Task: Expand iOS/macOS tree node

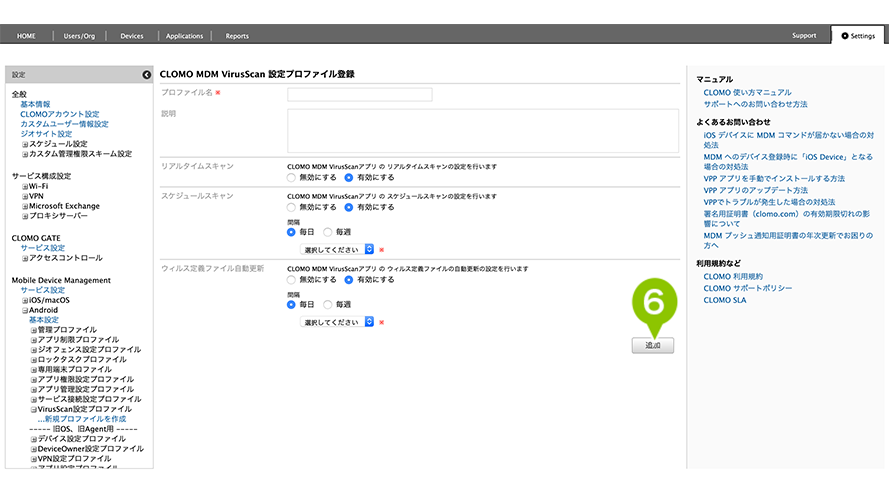Action: [25, 300]
